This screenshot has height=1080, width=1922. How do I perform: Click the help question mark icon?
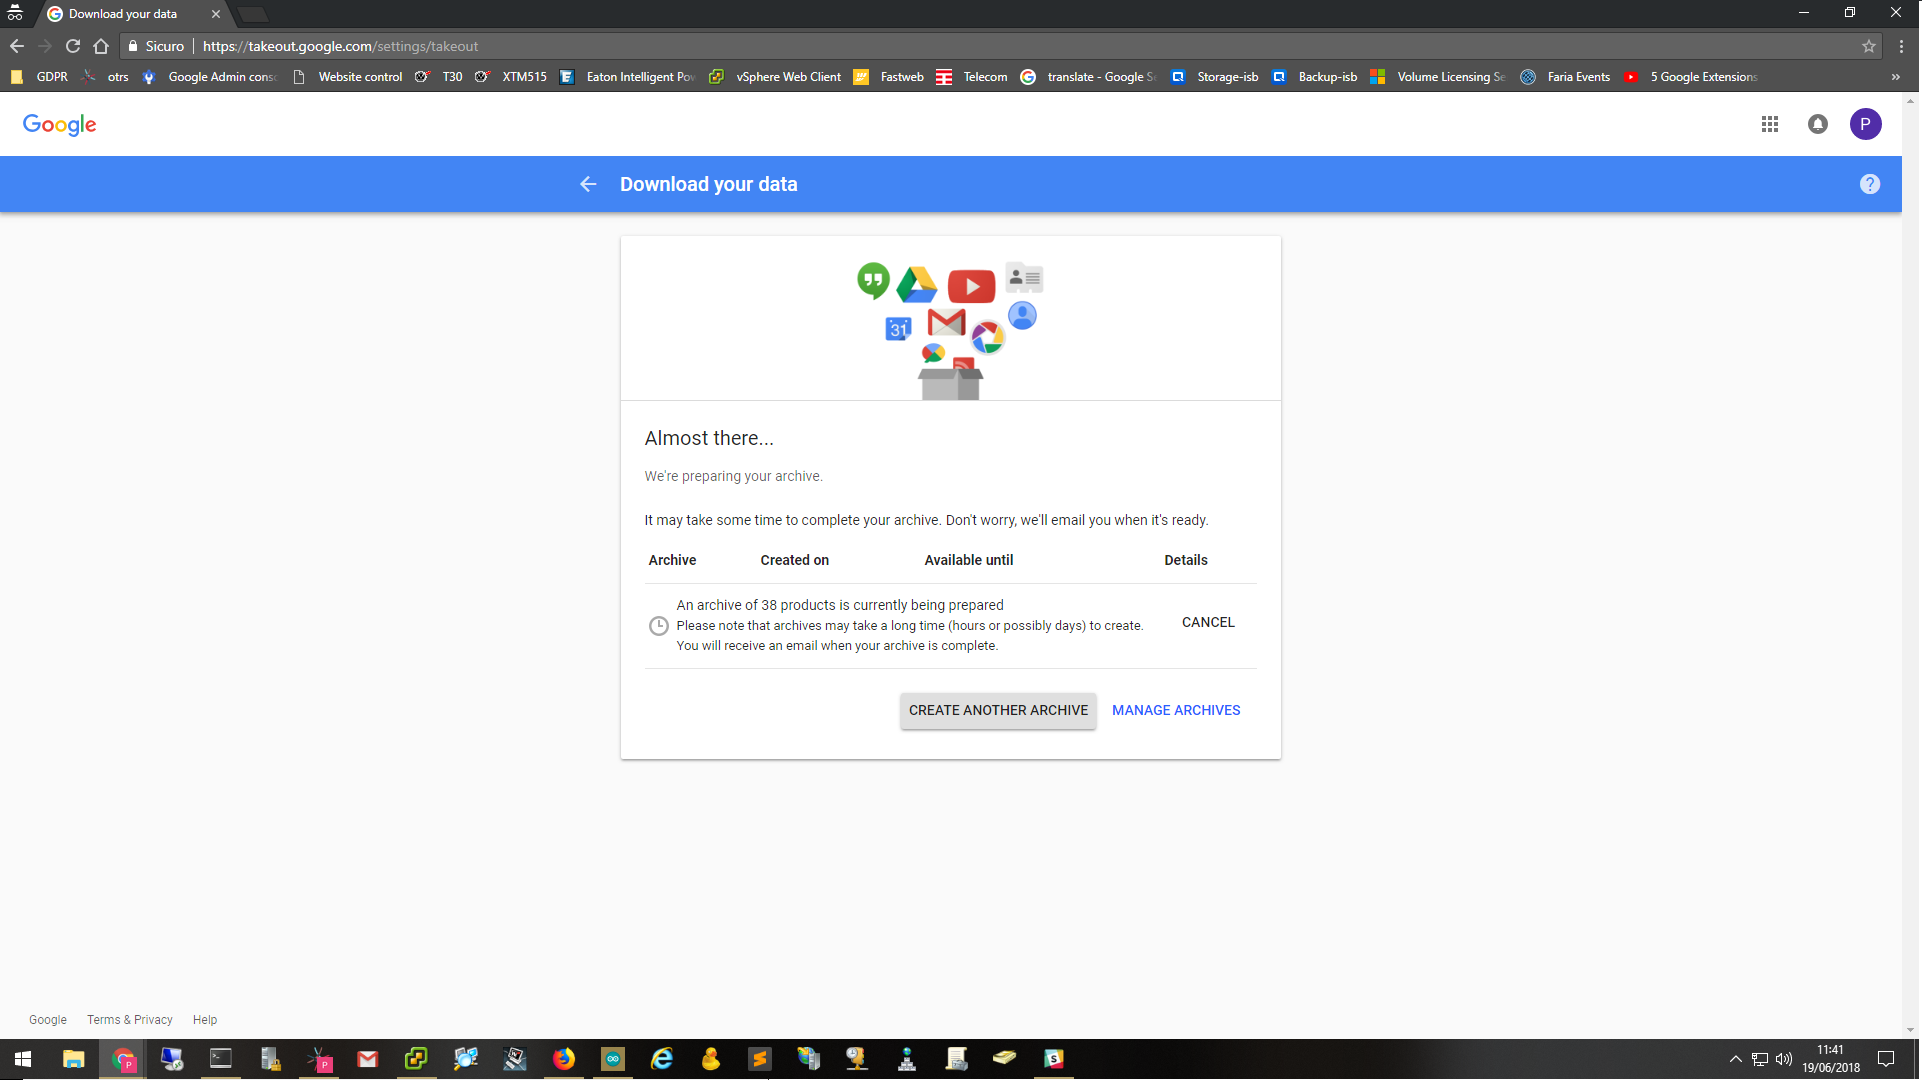[1870, 184]
